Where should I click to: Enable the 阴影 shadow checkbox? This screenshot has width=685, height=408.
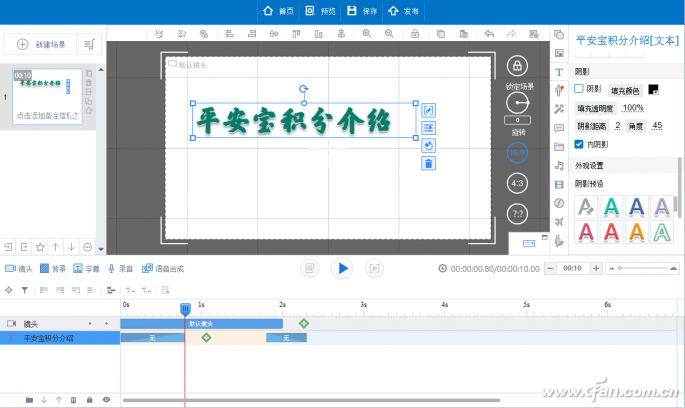coord(579,90)
